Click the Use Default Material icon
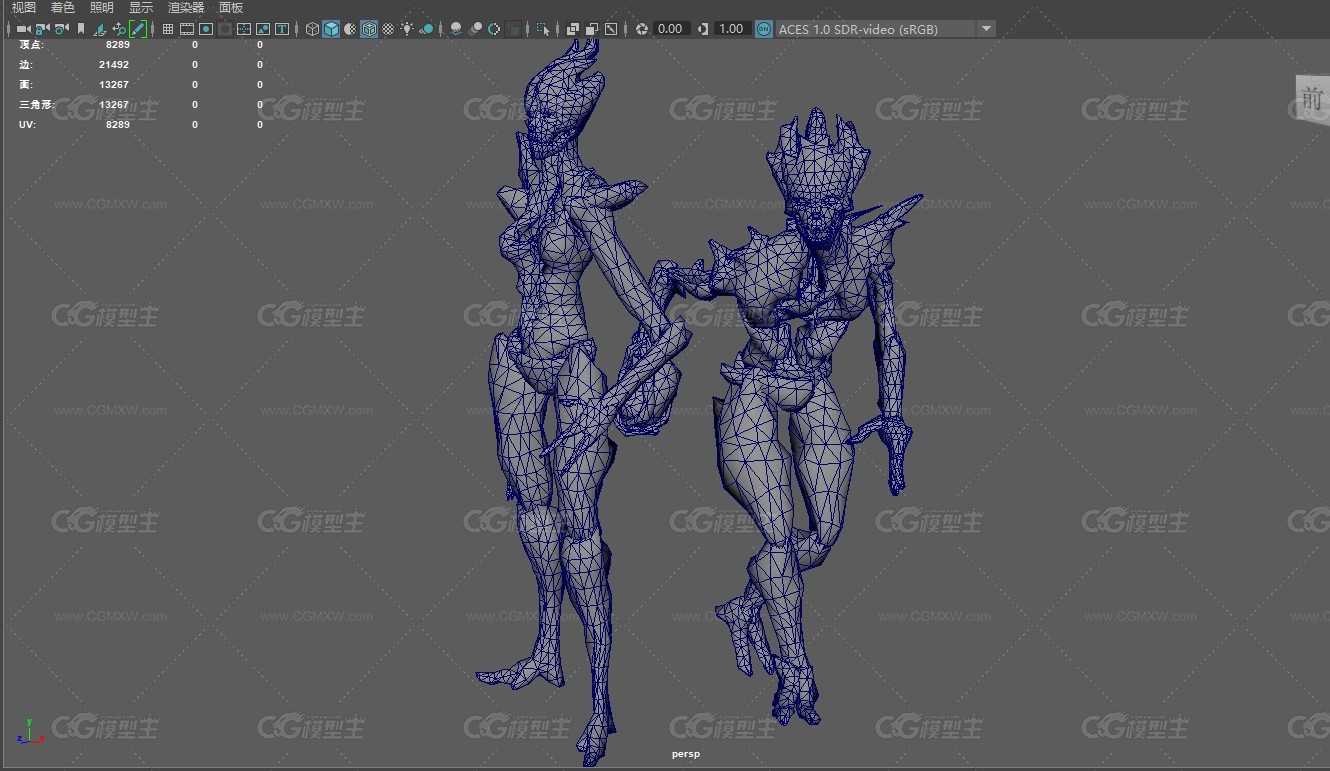 (350, 29)
